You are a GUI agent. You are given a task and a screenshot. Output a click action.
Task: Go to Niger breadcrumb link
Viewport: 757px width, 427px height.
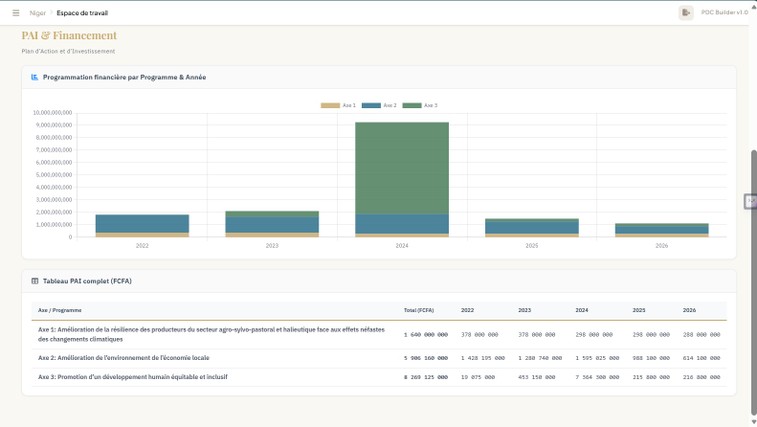(x=38, y=13)
